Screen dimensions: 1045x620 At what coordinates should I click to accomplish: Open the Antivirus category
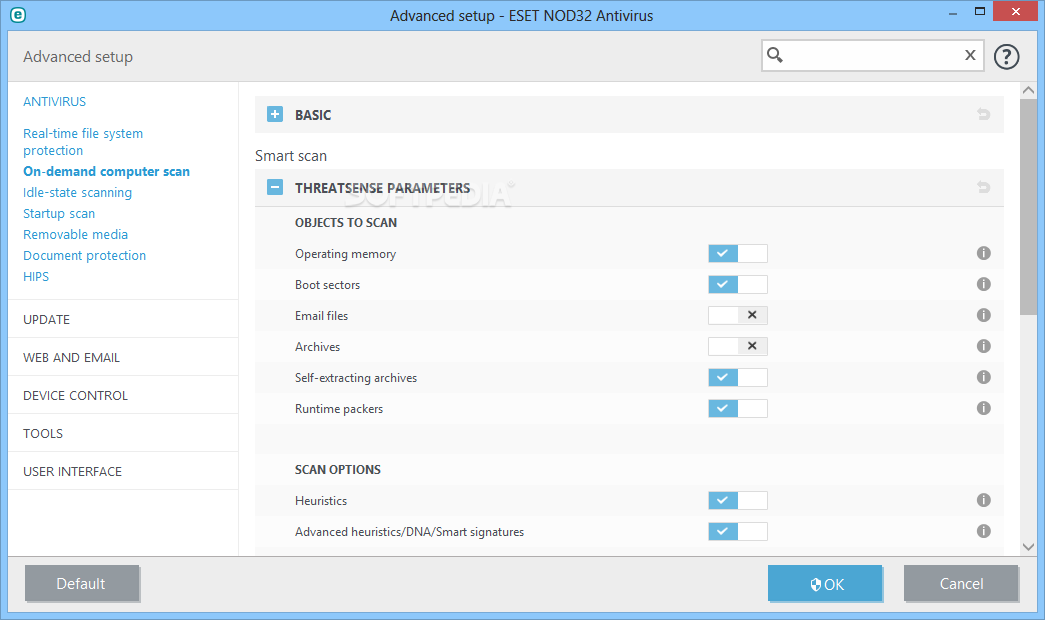click(x=55, y=102)
